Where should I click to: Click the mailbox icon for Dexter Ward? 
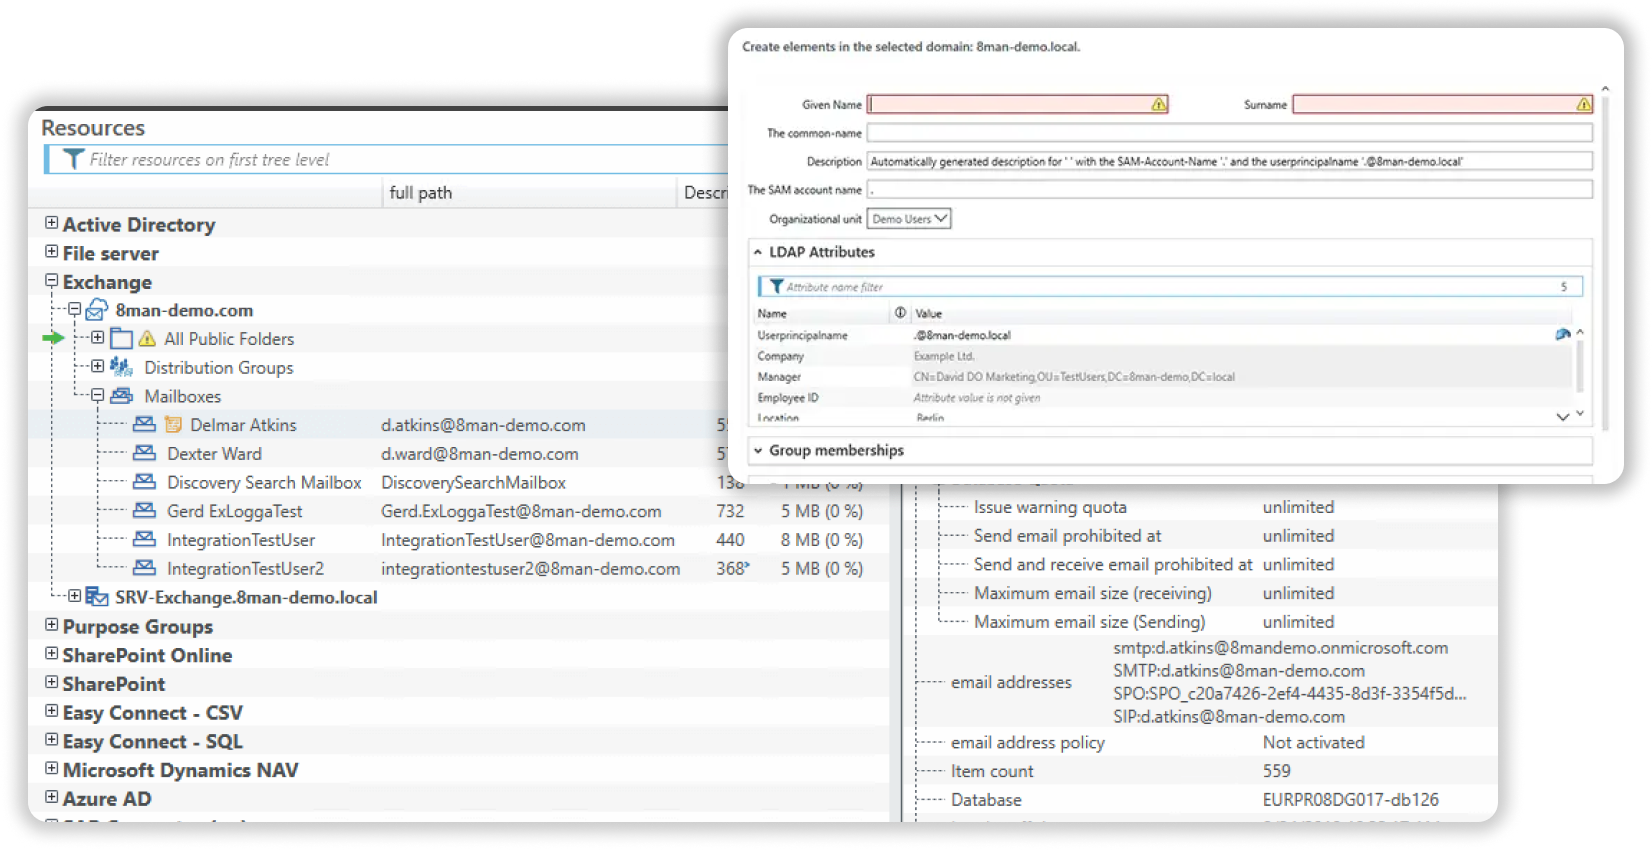click(x=144, y=453)
